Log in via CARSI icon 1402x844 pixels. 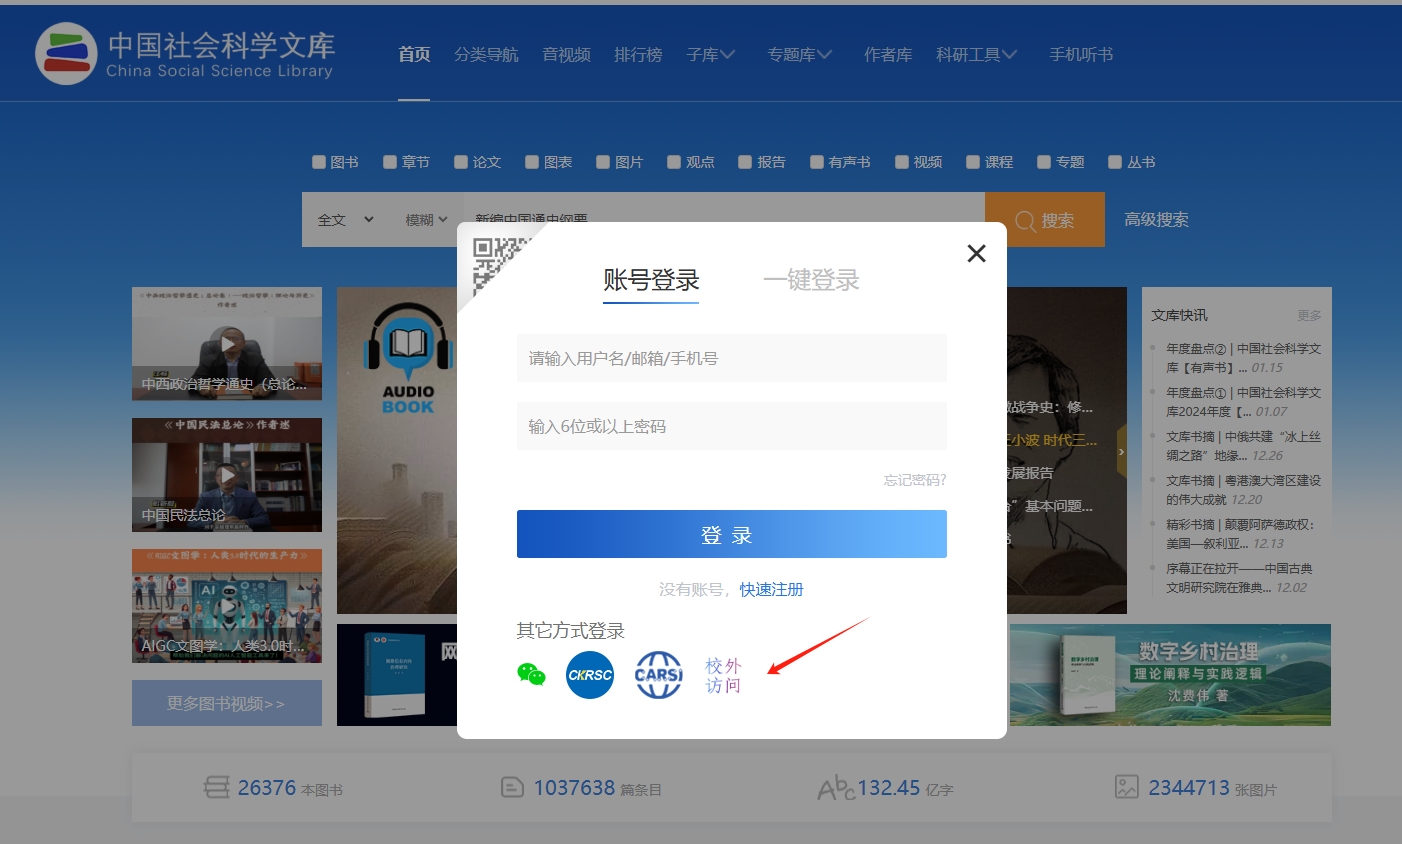(x=659, y=675)
